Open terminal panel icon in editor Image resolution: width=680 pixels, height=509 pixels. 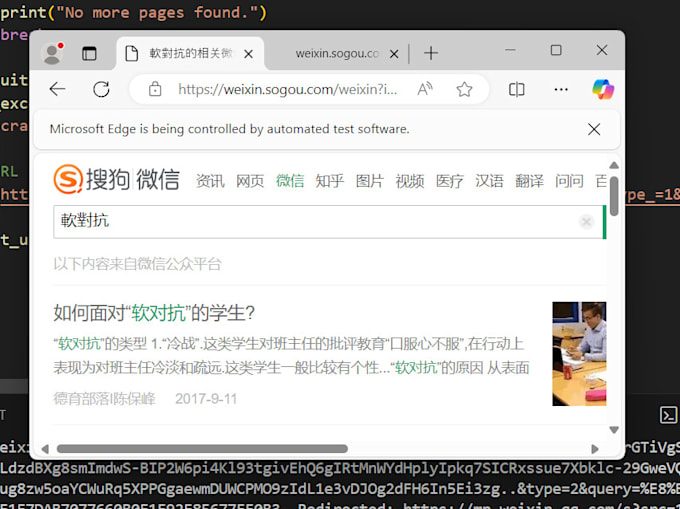pos(668,414)
